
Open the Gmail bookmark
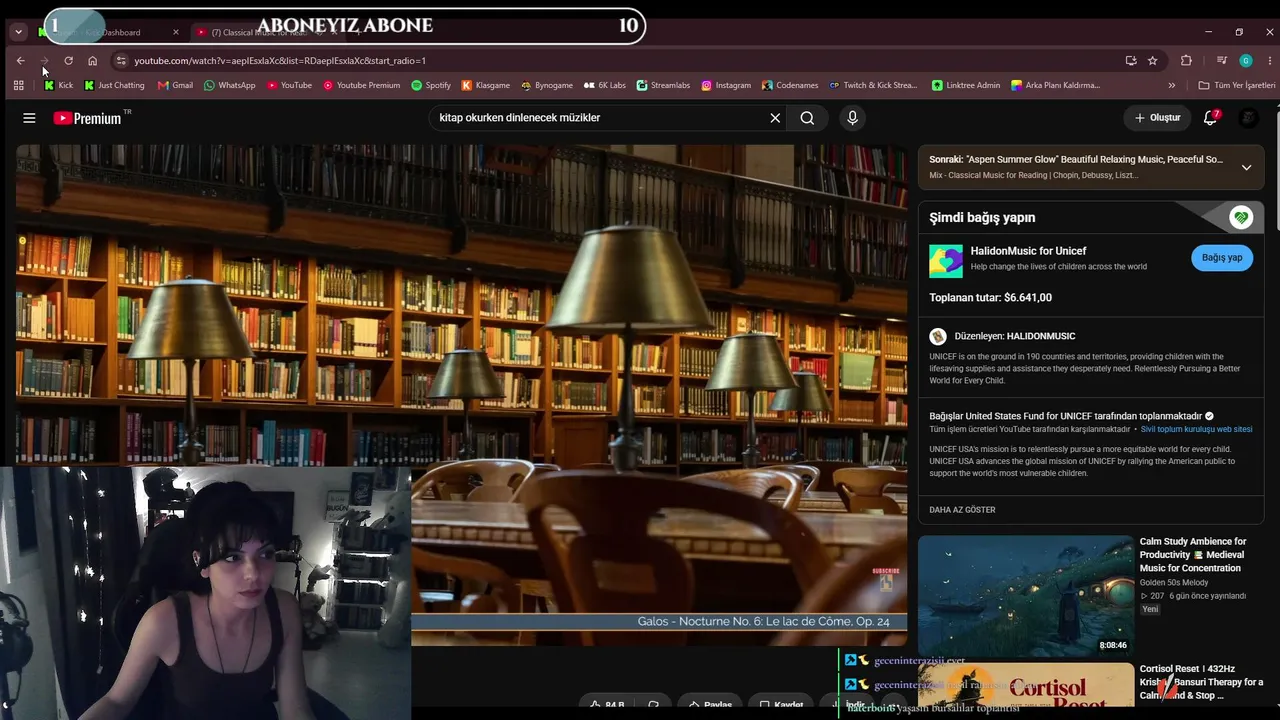pos(175,85)
